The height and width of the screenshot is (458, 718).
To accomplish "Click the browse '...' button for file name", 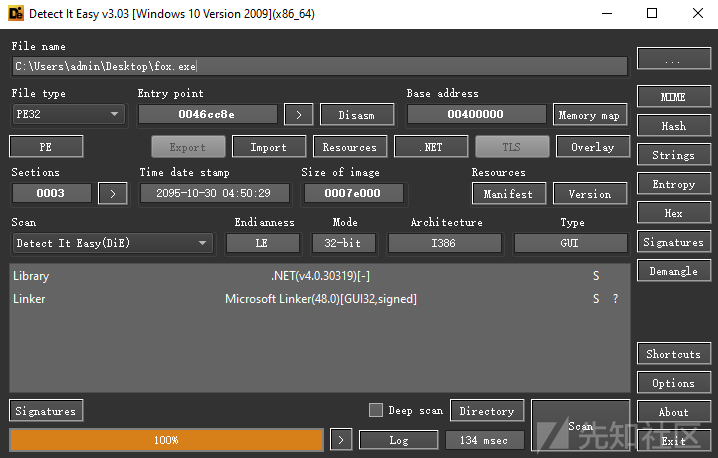I will [674, 60].
